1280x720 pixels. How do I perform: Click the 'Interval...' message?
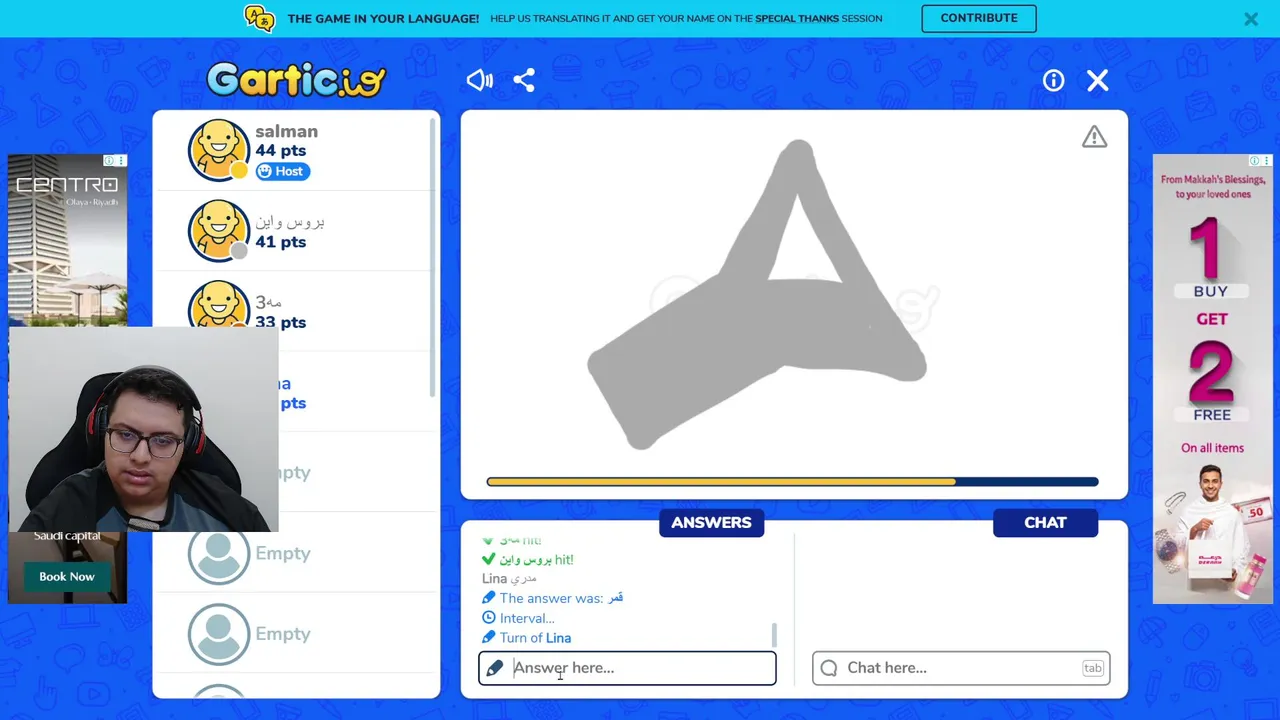click(526, 618)
